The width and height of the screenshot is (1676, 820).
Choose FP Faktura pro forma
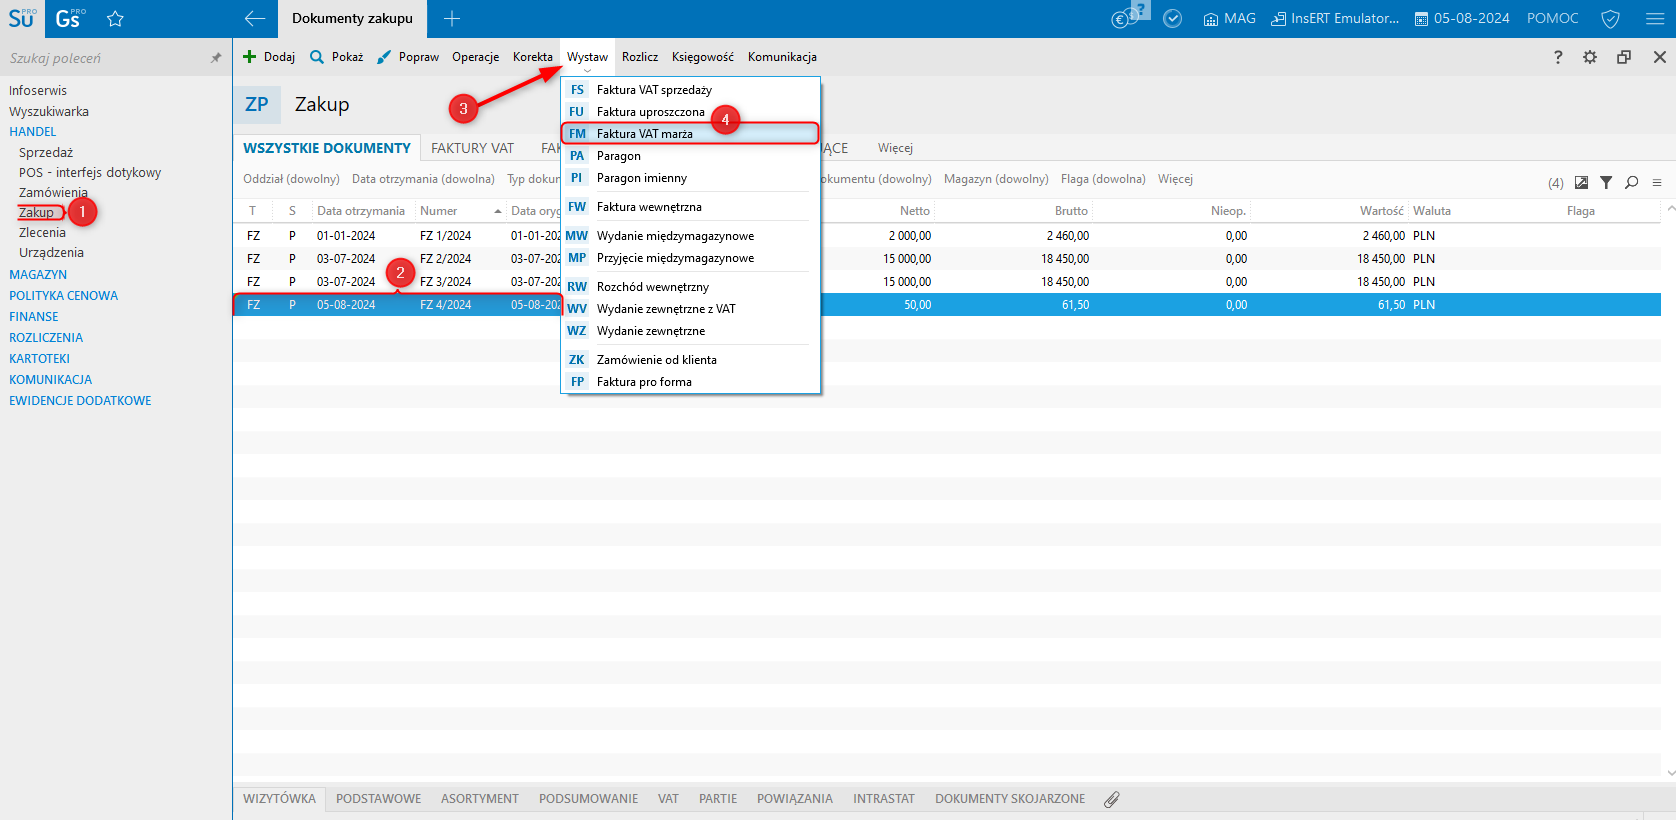[x=690, y=382]
